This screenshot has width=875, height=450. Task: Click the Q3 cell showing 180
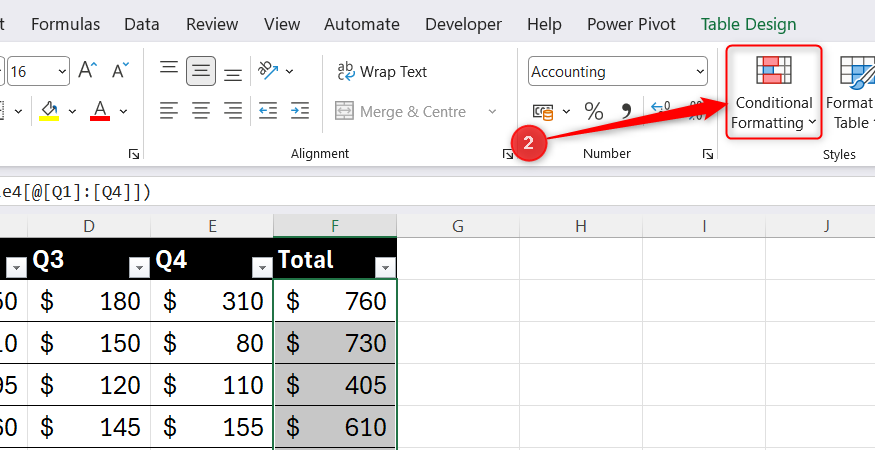(x=89, y=301)
